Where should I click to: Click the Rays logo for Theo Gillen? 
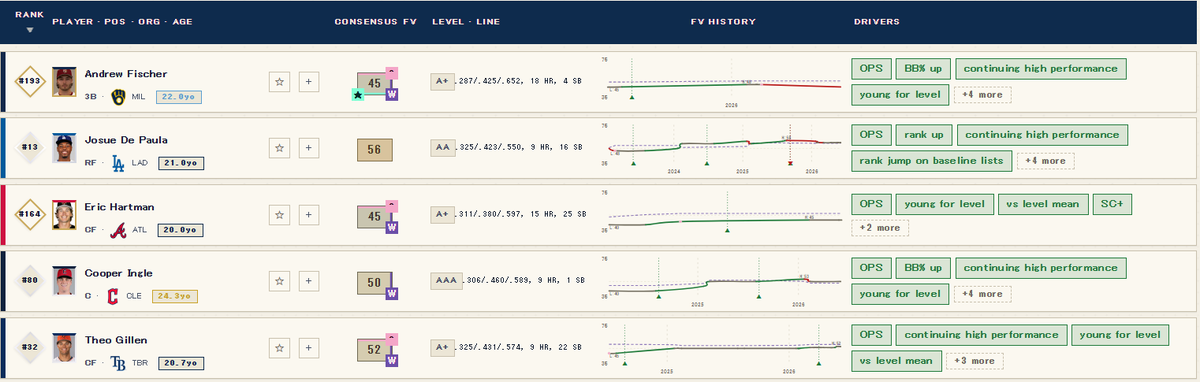pos(117,362)
